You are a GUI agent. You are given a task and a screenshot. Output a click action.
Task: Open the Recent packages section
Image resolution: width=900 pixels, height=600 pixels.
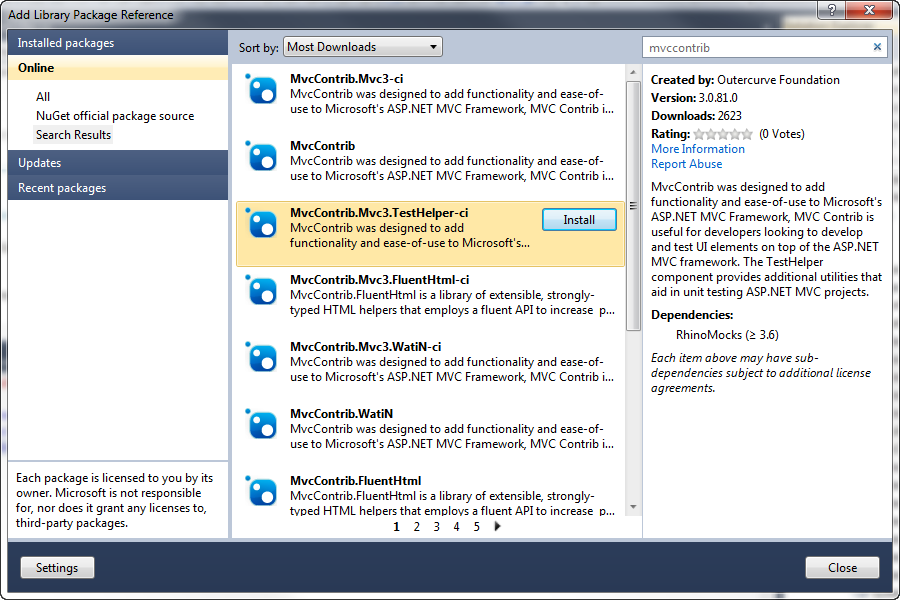(118, 188)
